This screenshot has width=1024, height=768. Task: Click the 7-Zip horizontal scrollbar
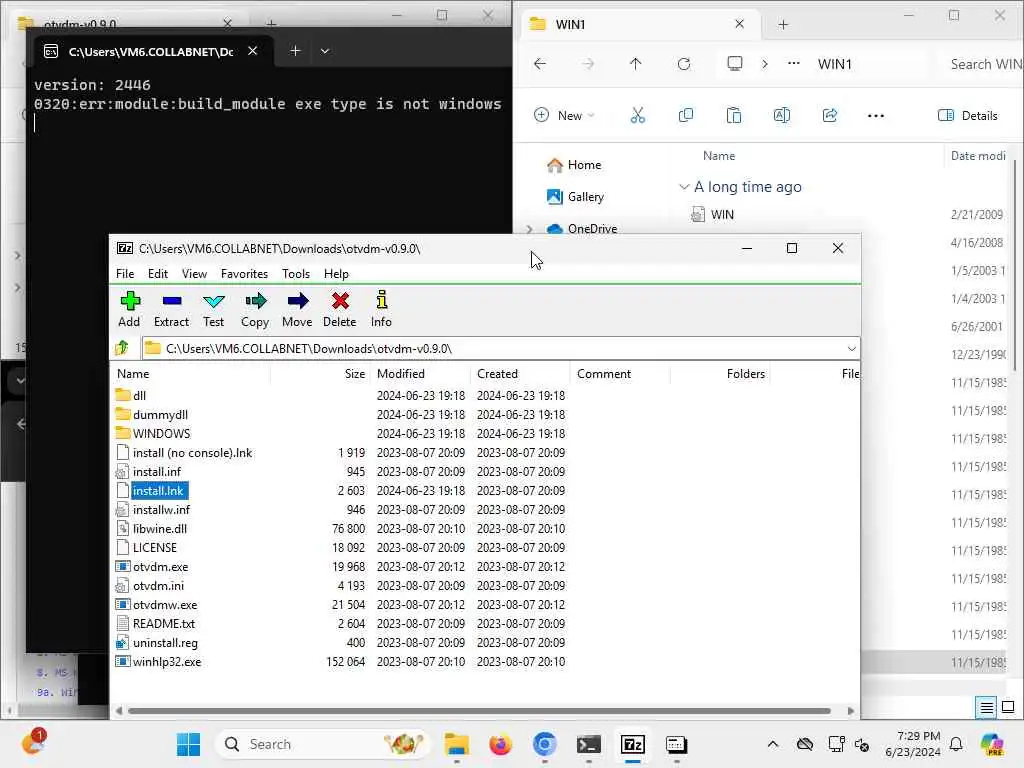click(479, 711)
